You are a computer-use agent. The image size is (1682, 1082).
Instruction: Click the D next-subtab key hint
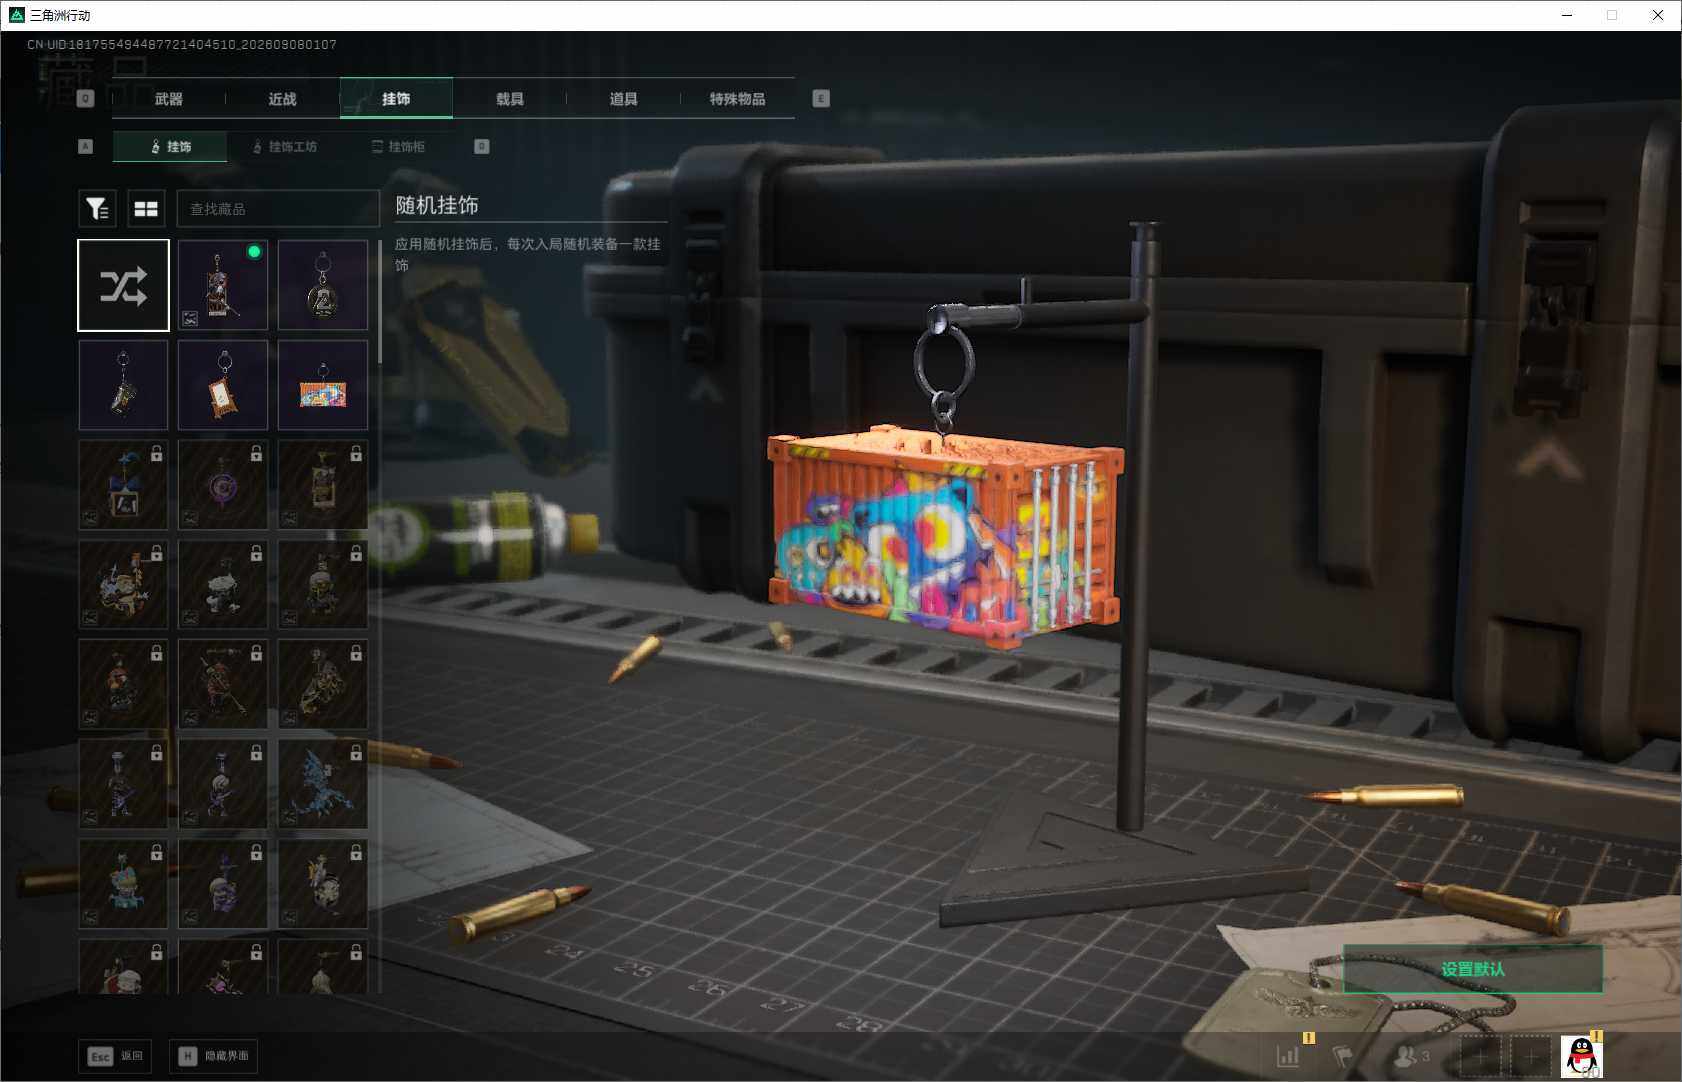[481, 146]
